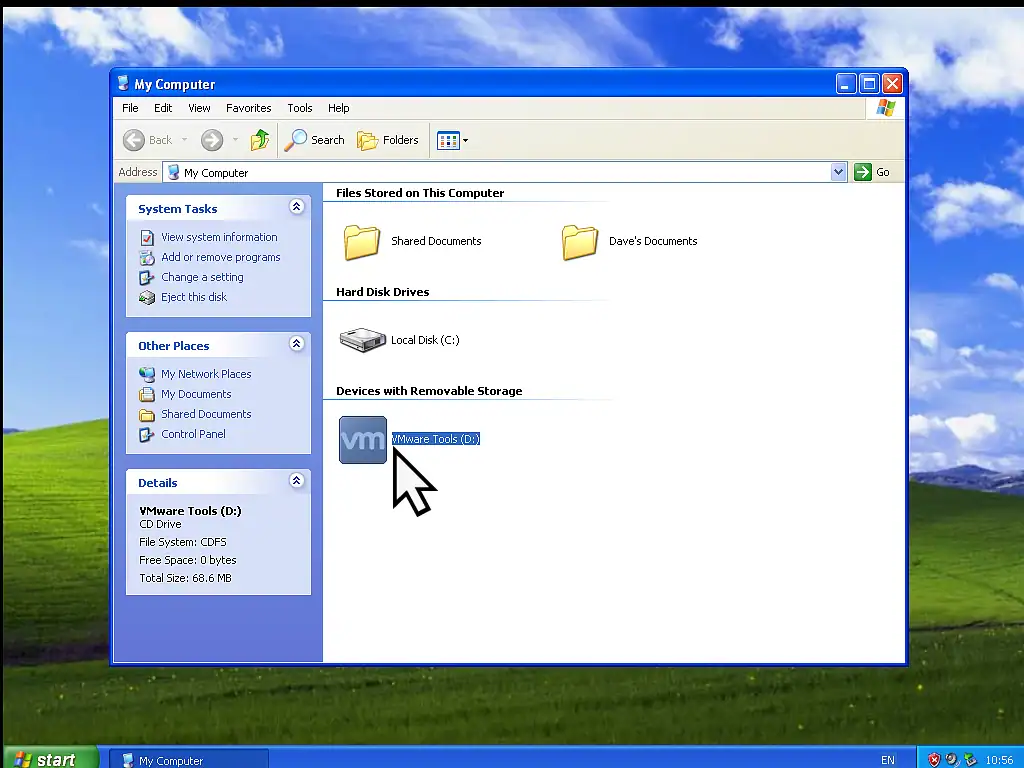Select the Local Disk (C:) label

pos(424,340)
